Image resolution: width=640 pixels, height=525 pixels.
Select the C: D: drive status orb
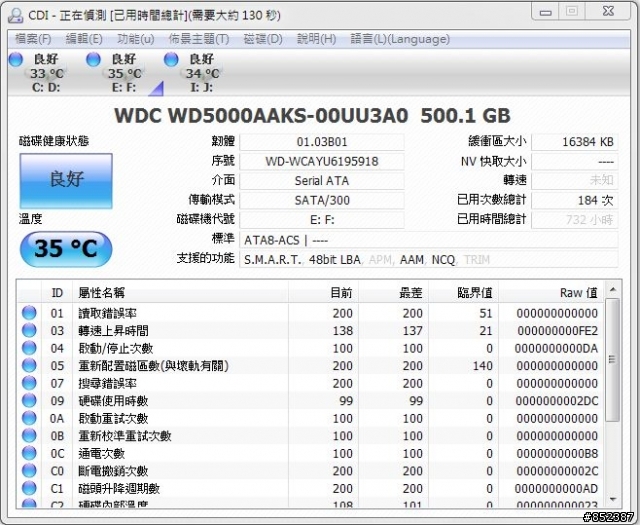[x=16, y=60]
